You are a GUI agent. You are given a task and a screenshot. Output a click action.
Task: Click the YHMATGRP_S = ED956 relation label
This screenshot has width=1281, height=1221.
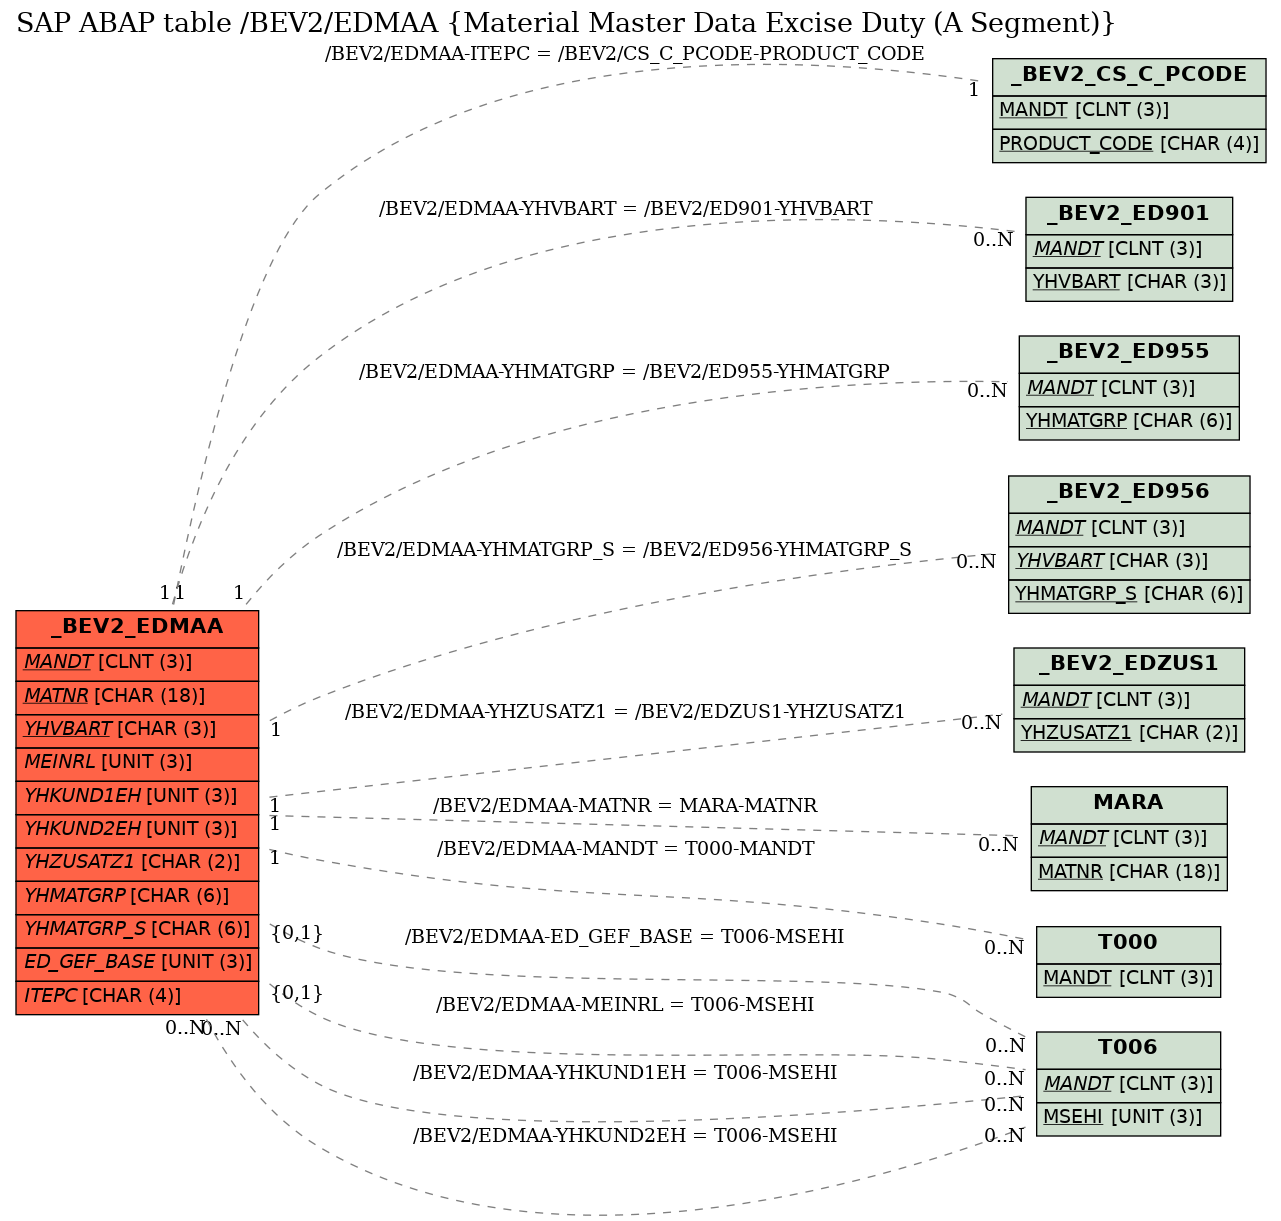[625, 550]
